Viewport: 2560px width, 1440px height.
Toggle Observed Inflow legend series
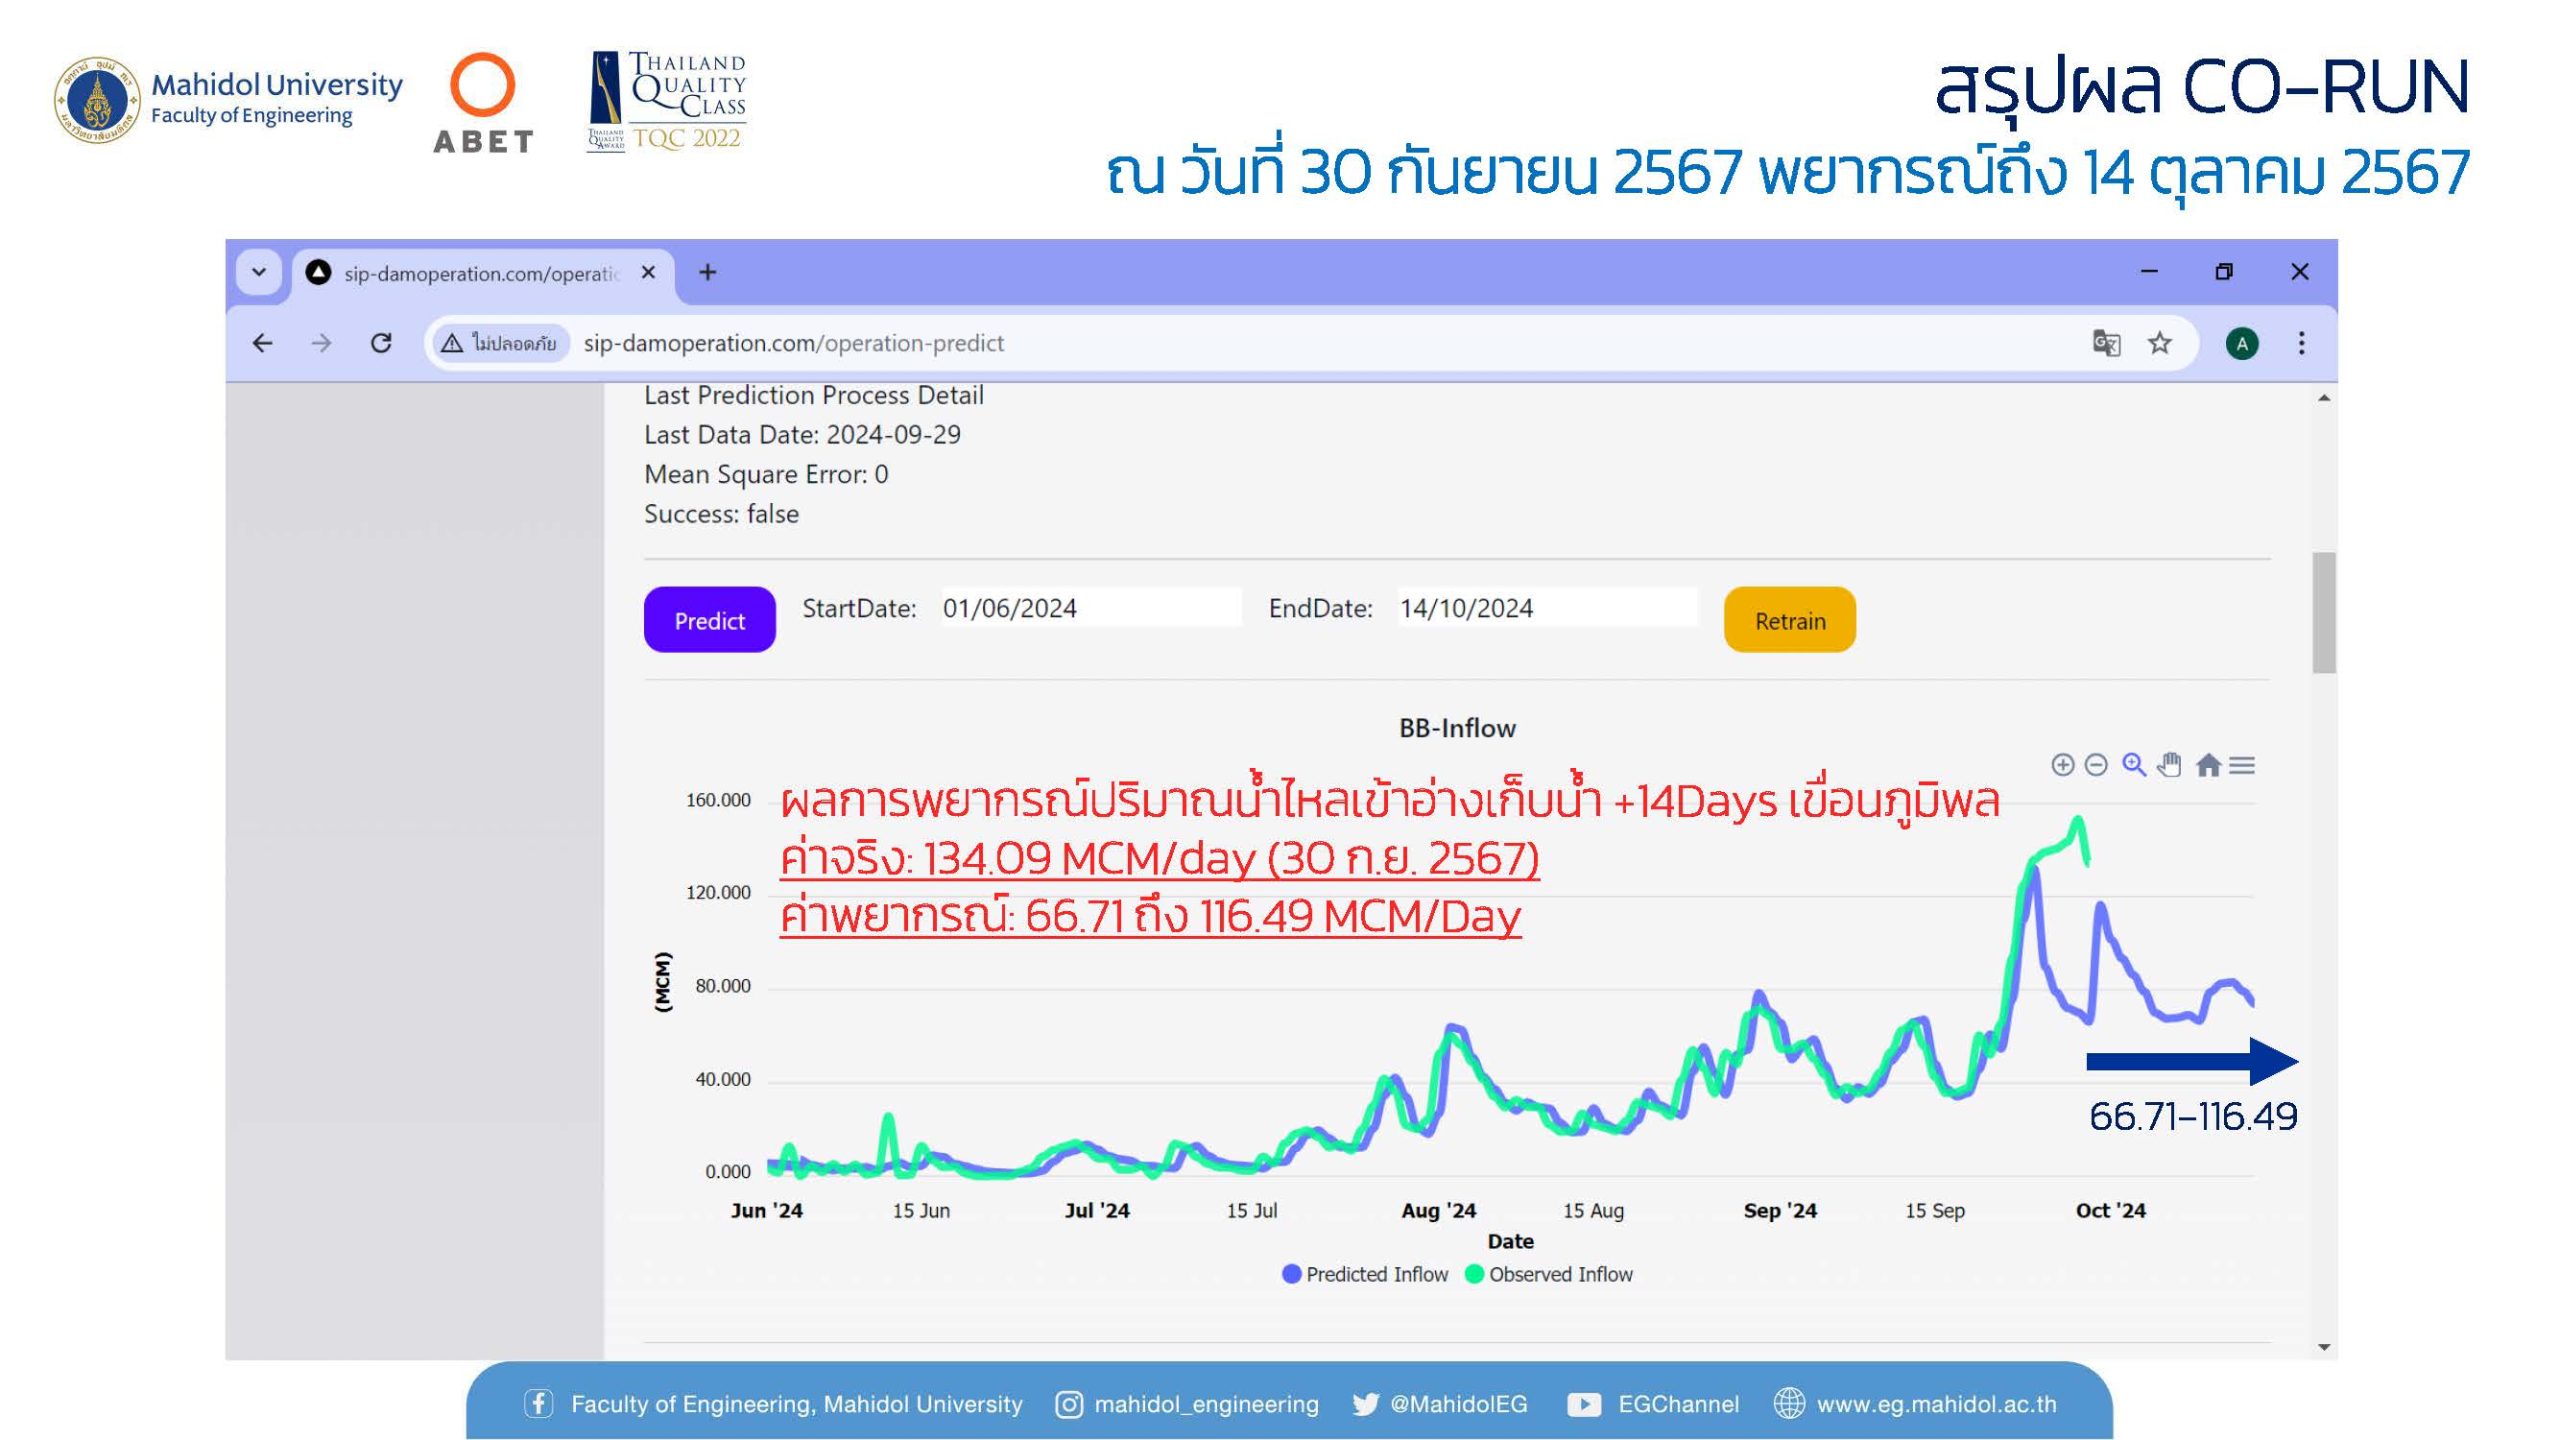point(1549,1274)
